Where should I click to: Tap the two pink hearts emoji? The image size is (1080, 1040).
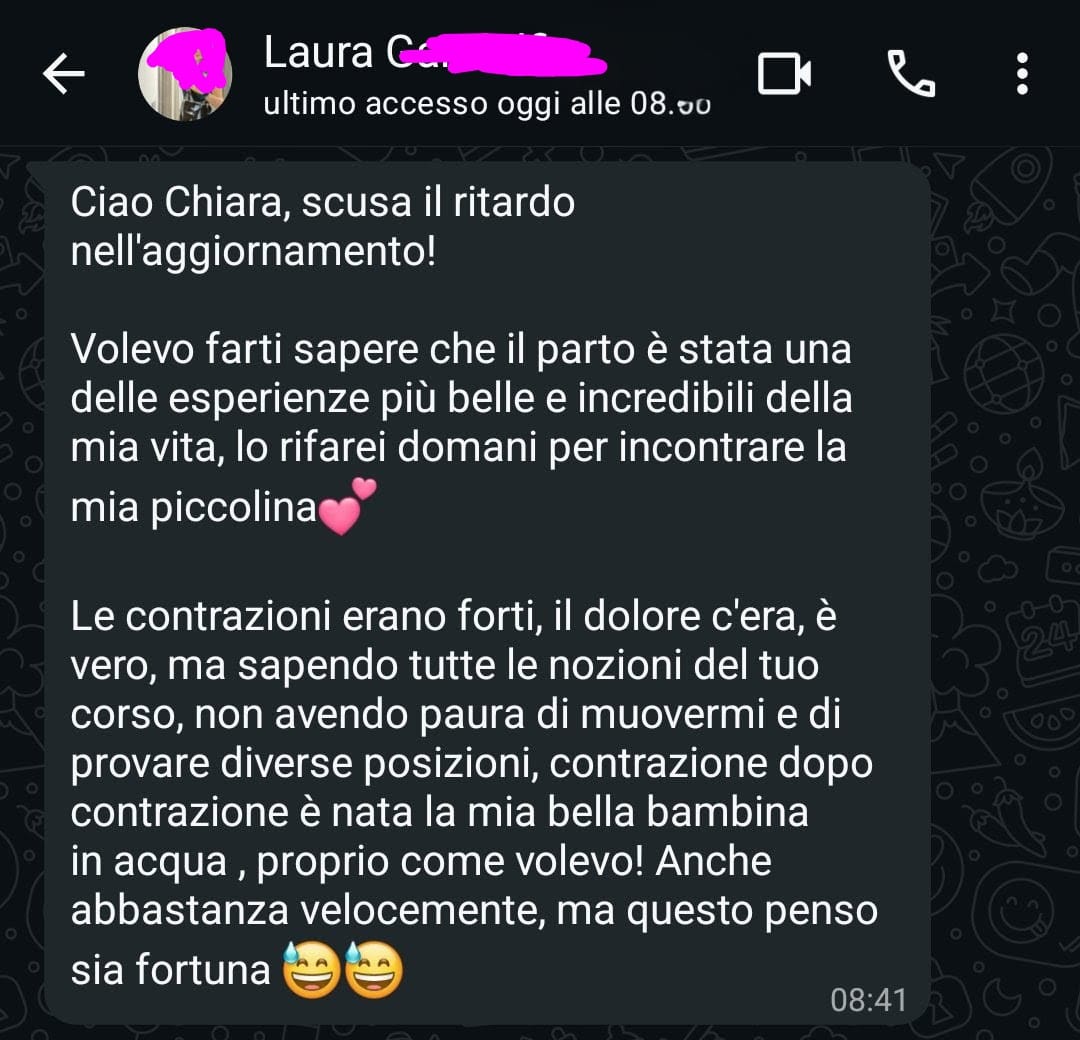click(x=348, y=507)
